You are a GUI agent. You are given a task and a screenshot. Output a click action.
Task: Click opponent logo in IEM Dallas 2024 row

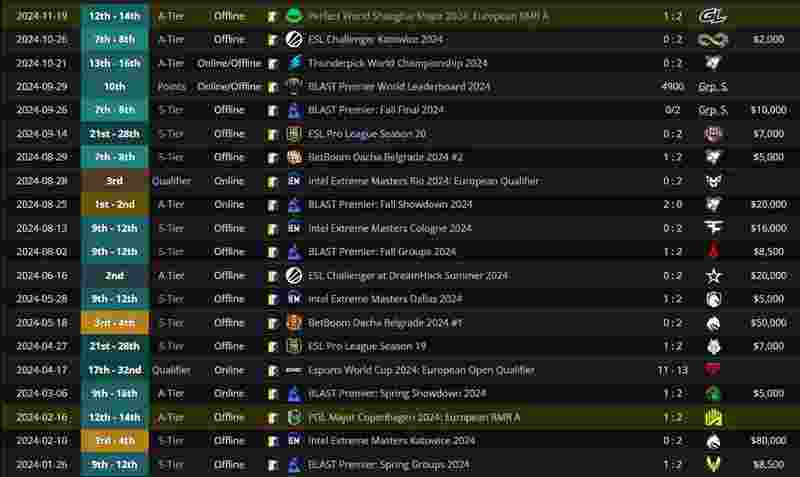coord(713,299)
